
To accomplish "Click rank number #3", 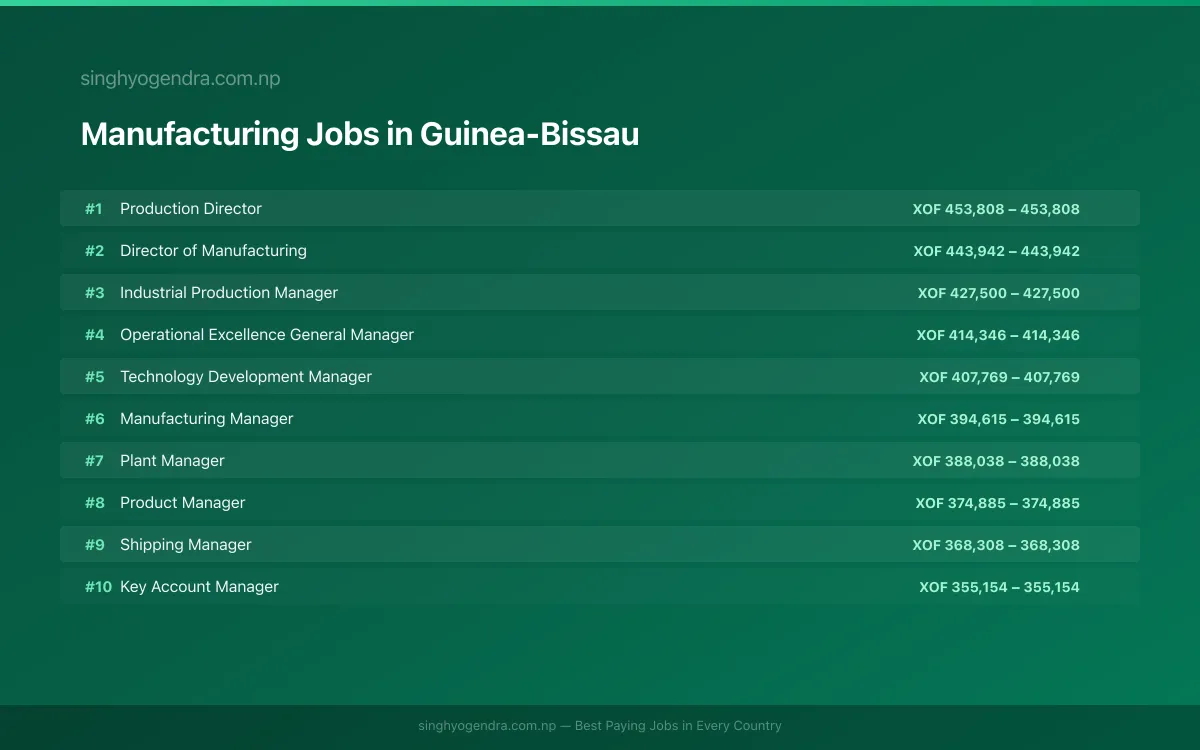I will 94,292.
